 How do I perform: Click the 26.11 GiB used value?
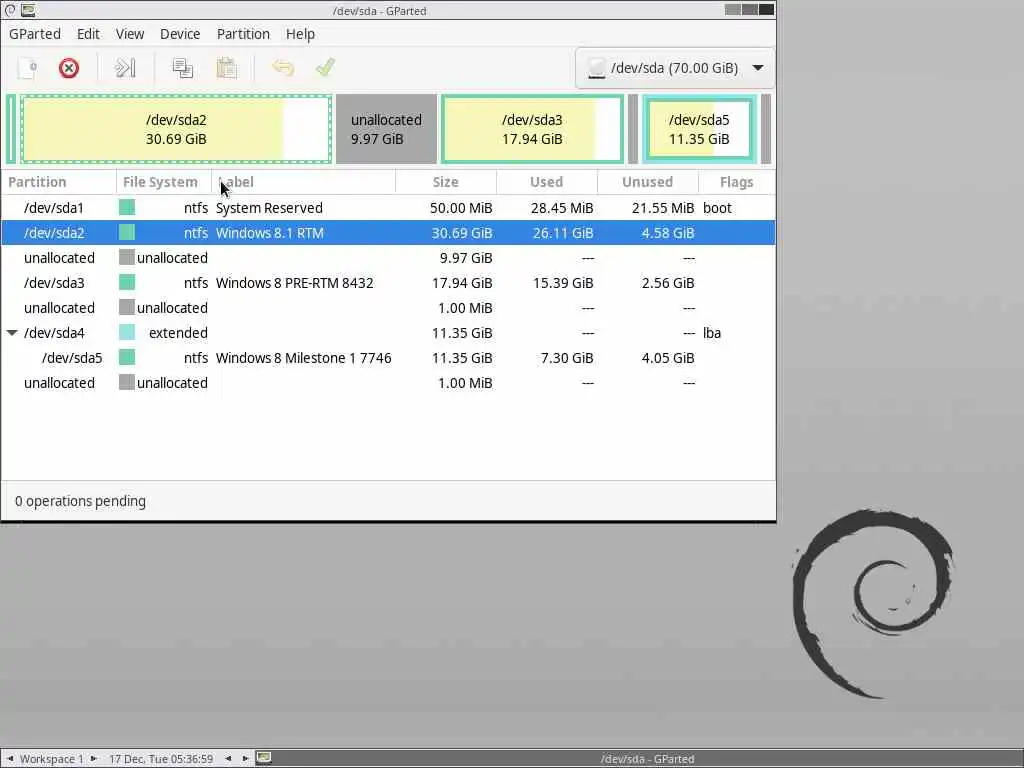pos(563,233)
